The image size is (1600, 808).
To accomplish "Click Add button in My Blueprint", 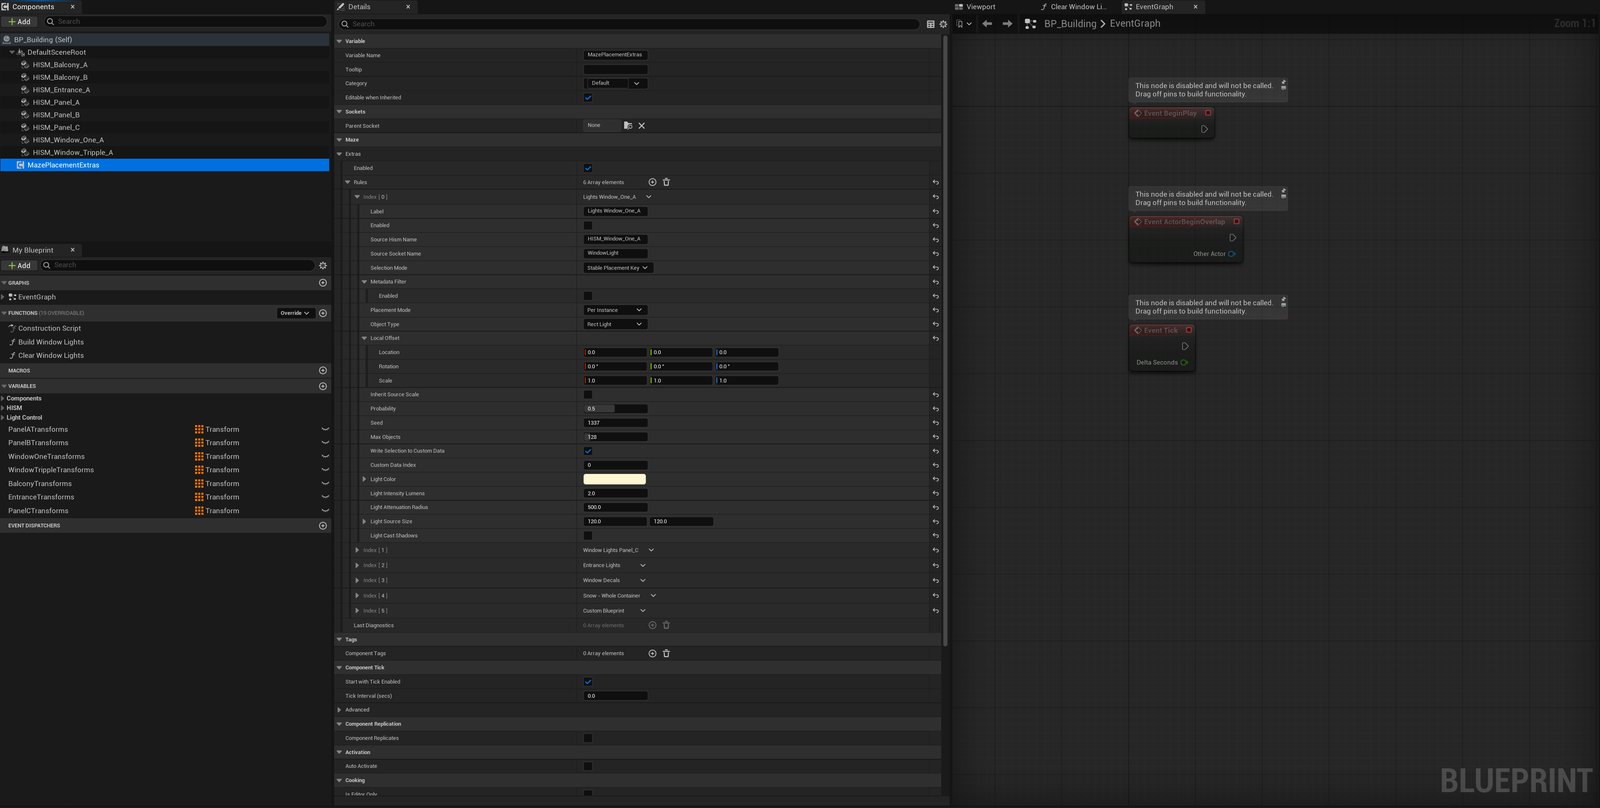I will (20, 266).
